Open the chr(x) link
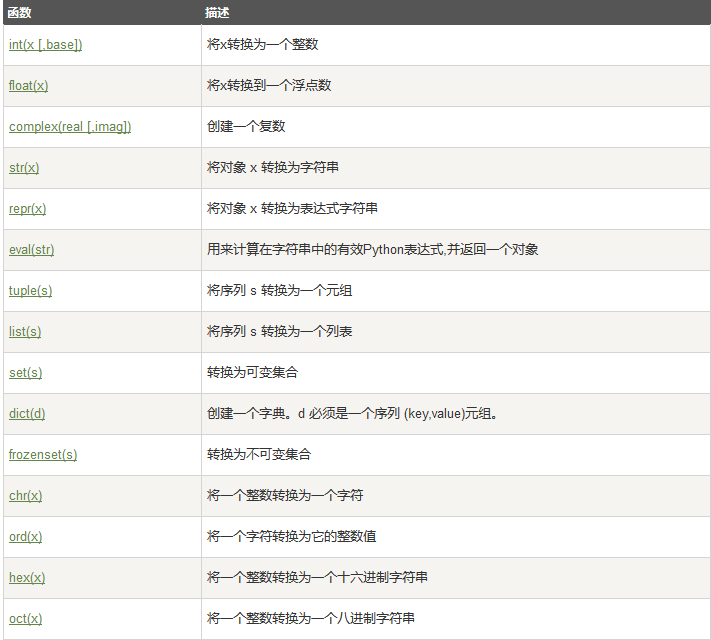This screenshot has width=711, height=640. 25,496
